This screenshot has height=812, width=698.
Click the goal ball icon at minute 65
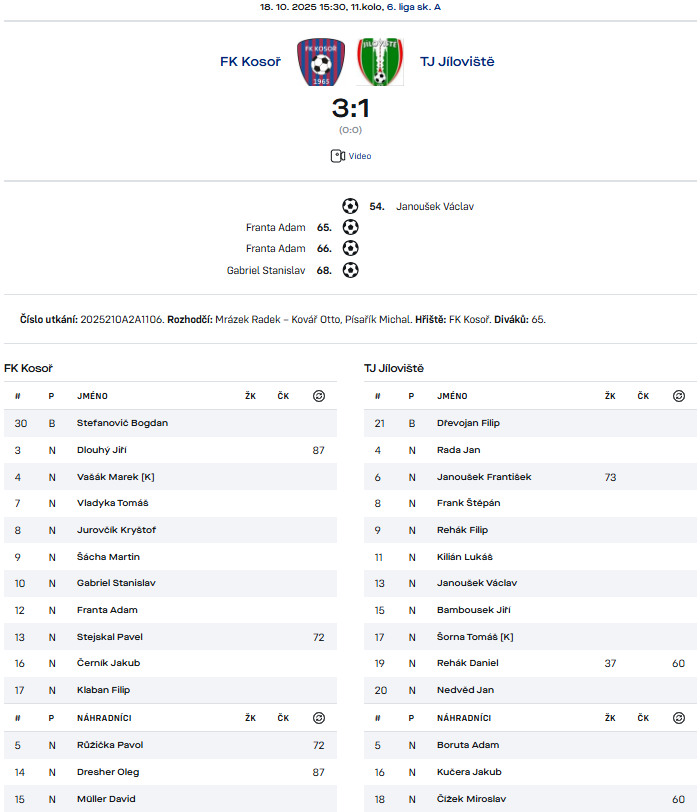pyautogui.click(x=350, y=227)
